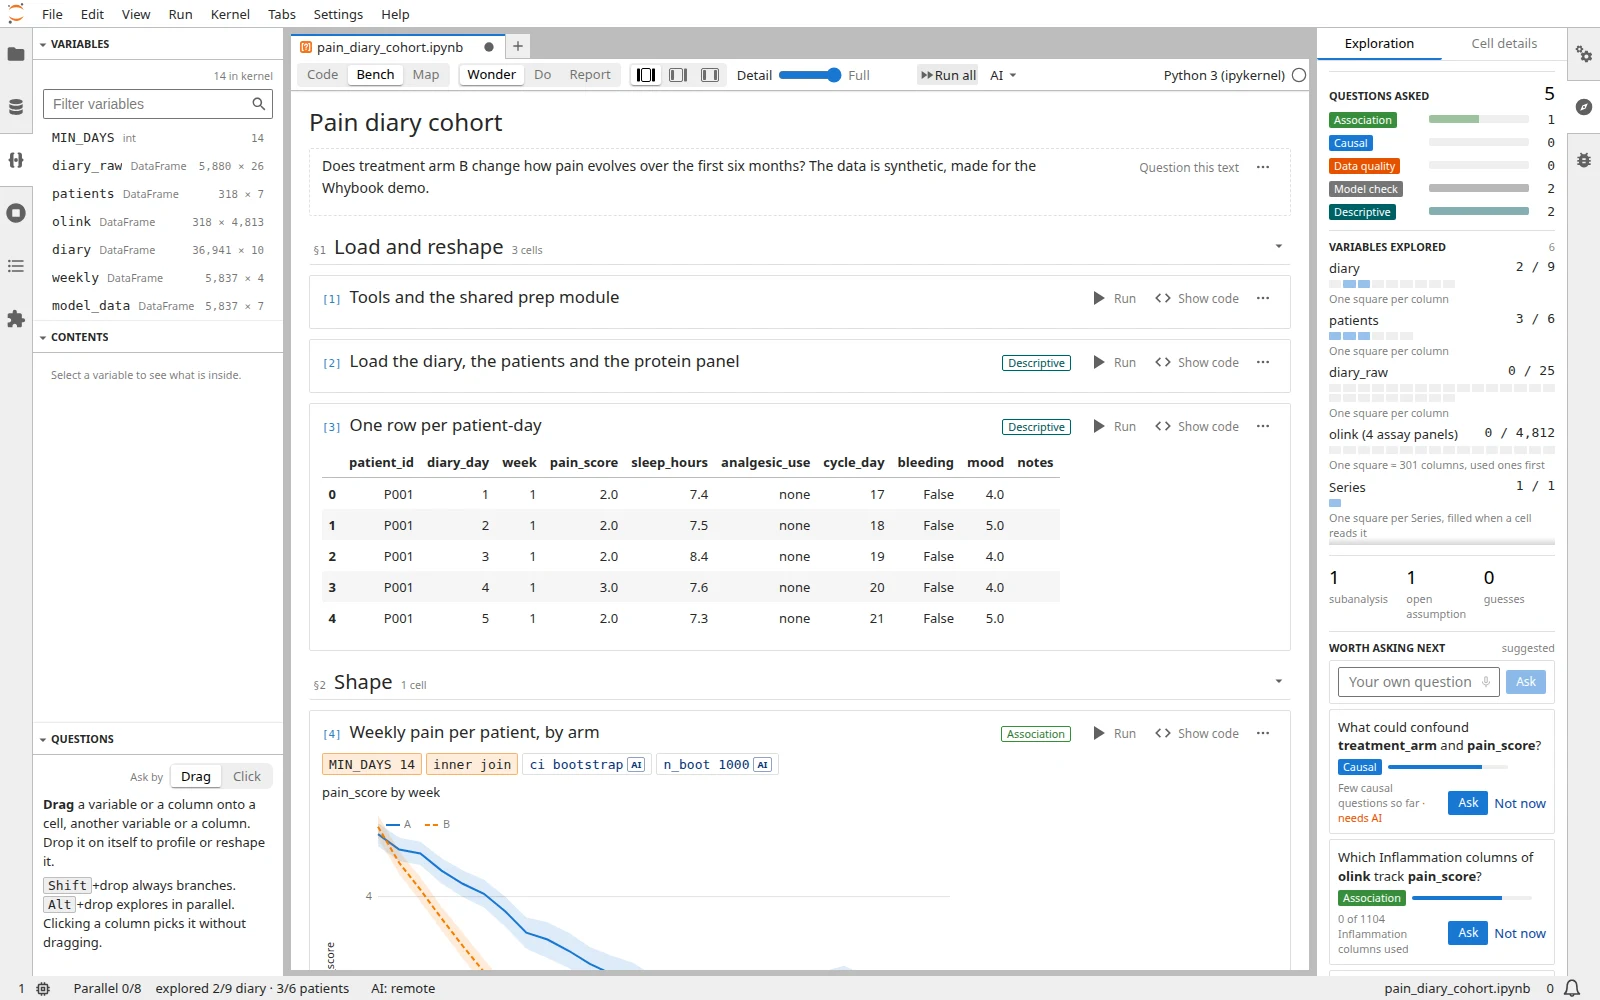Open the Kernel menu
This screenshot has width=1600, height=1000.
click(x=230, y=14)
